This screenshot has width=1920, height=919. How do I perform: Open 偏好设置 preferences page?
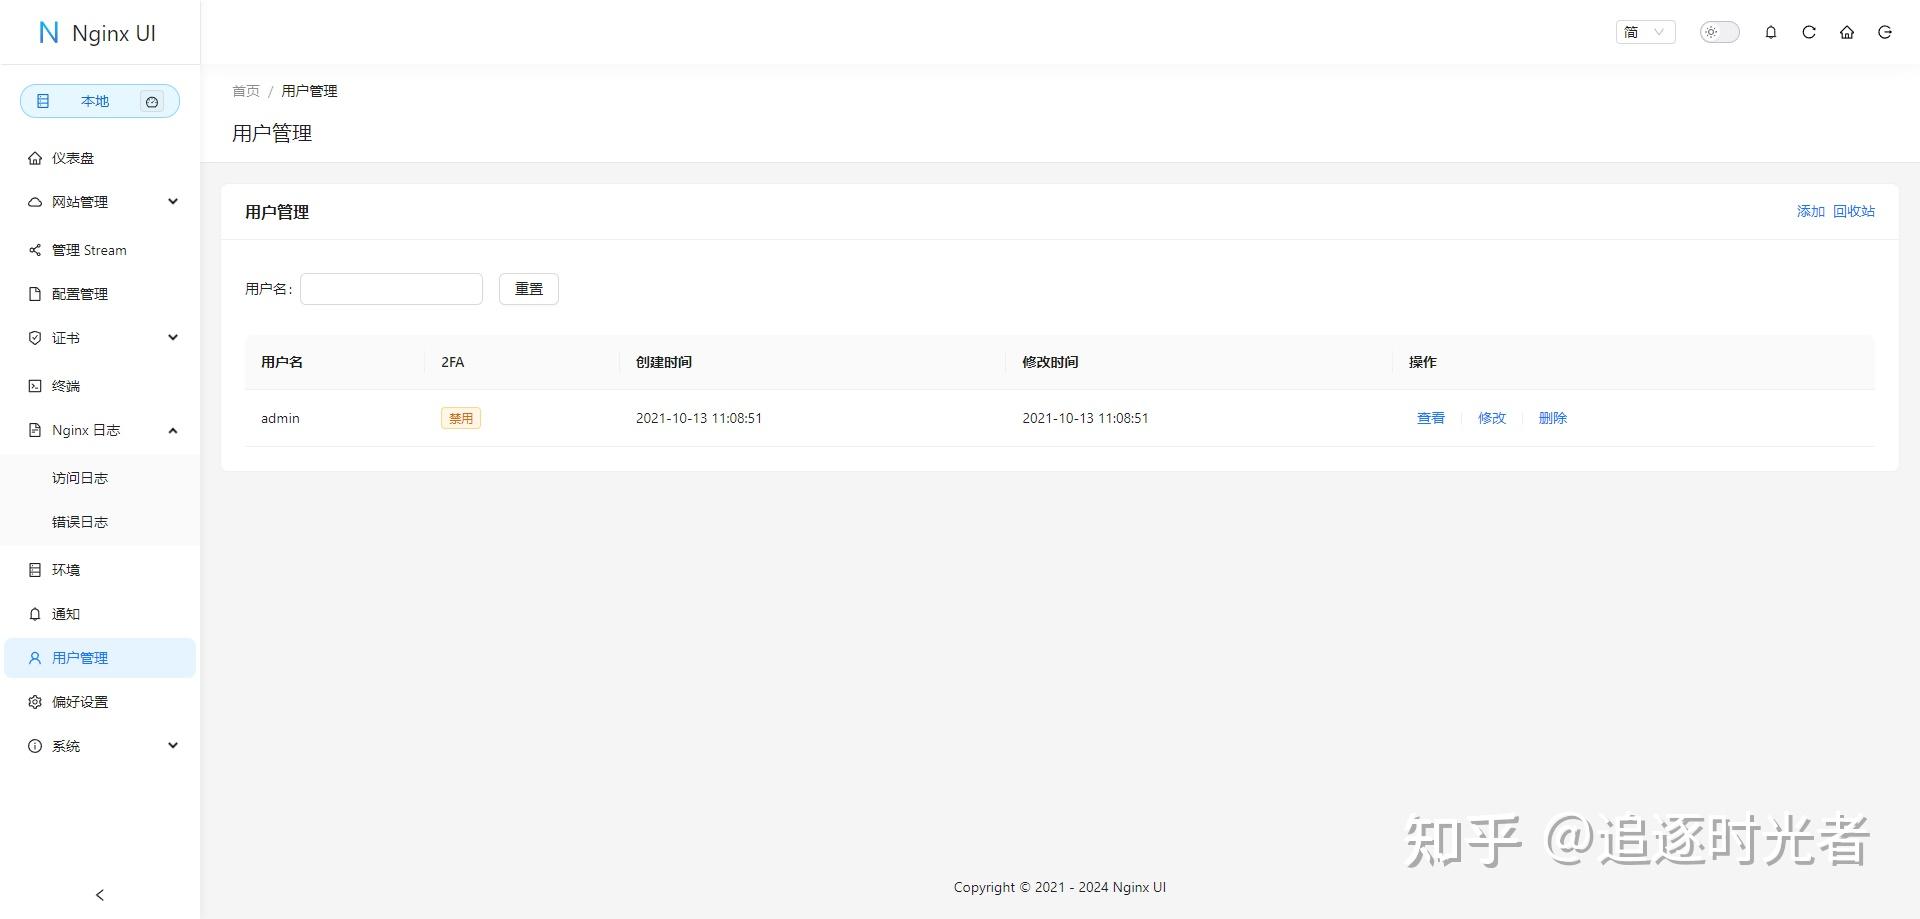tap(80, 701)
